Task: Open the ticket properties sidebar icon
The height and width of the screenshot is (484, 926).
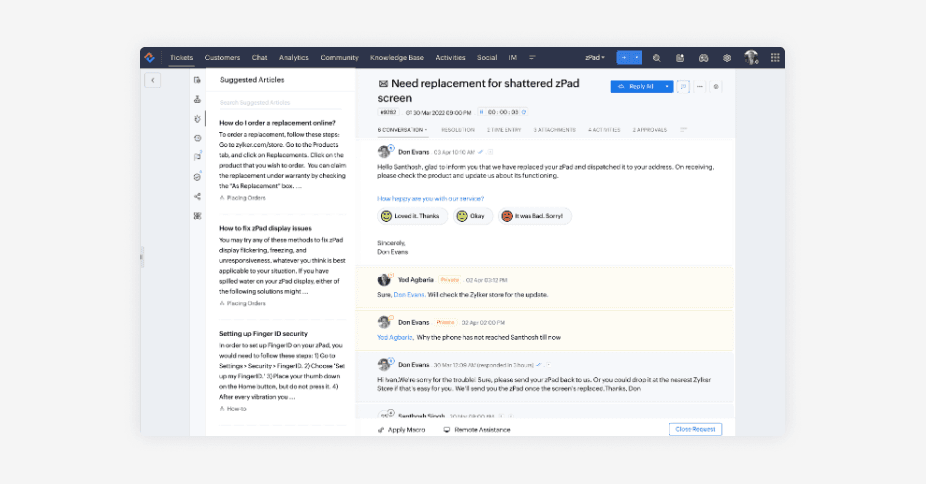Action: (x=197, y=80)
